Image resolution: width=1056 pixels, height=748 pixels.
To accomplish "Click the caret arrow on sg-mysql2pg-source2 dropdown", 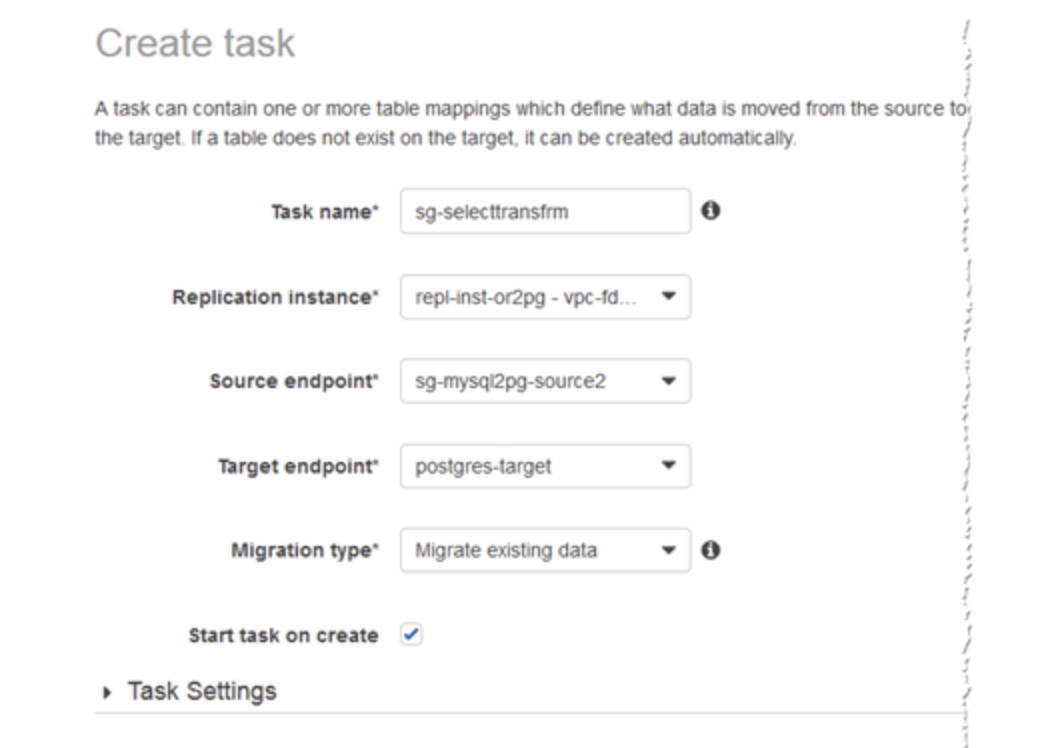I will coord(669,381).
